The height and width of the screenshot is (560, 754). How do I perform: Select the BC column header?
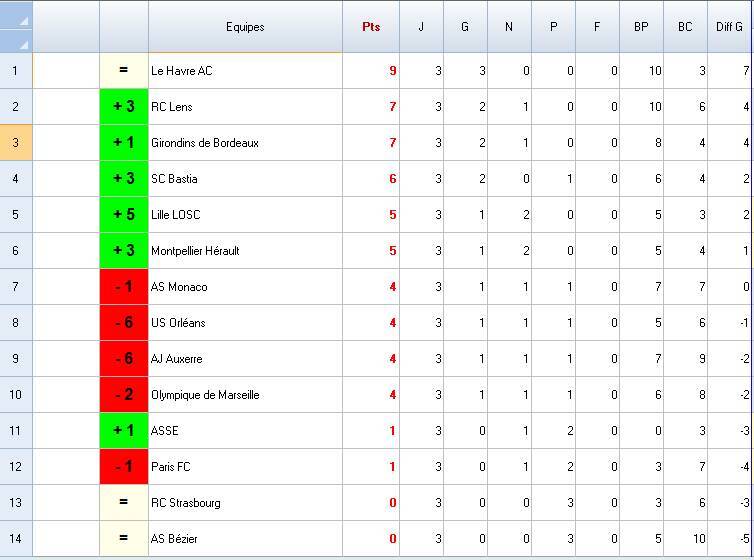(x=685, y=27)
